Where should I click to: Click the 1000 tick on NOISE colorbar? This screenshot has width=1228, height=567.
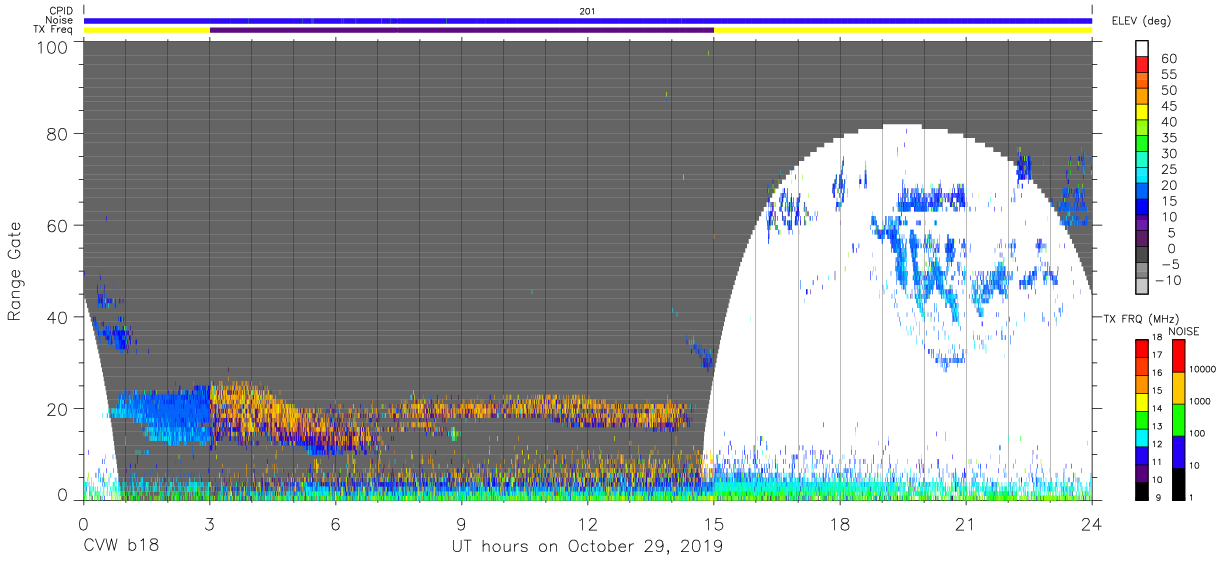(x=1201, y=401)
